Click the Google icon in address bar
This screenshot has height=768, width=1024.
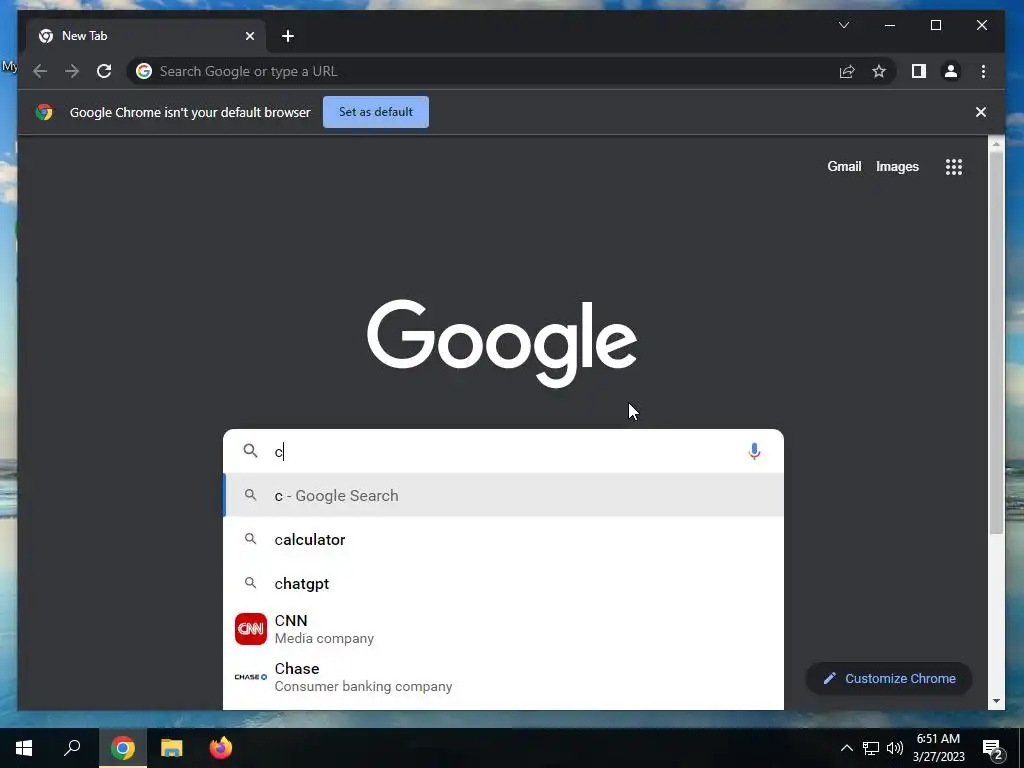144,71
